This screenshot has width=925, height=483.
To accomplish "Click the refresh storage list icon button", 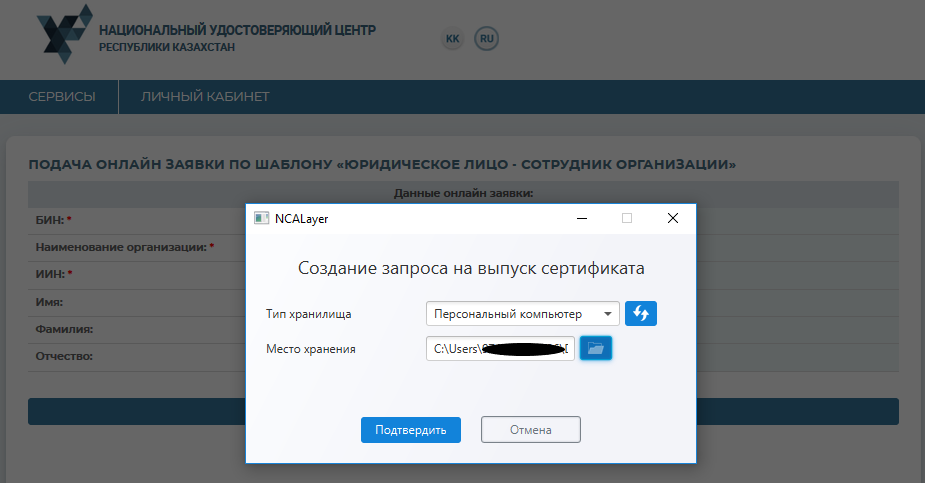I will (x=641, y=314).
